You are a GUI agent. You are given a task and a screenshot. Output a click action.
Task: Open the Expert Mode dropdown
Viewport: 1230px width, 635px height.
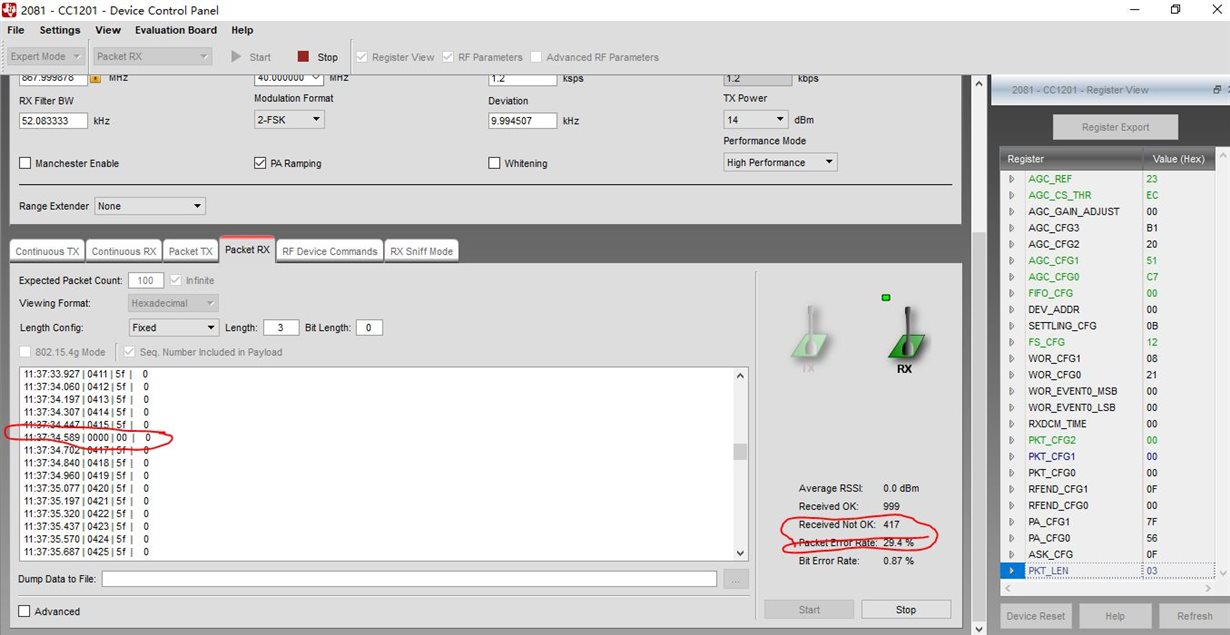(x=46, y=57)
